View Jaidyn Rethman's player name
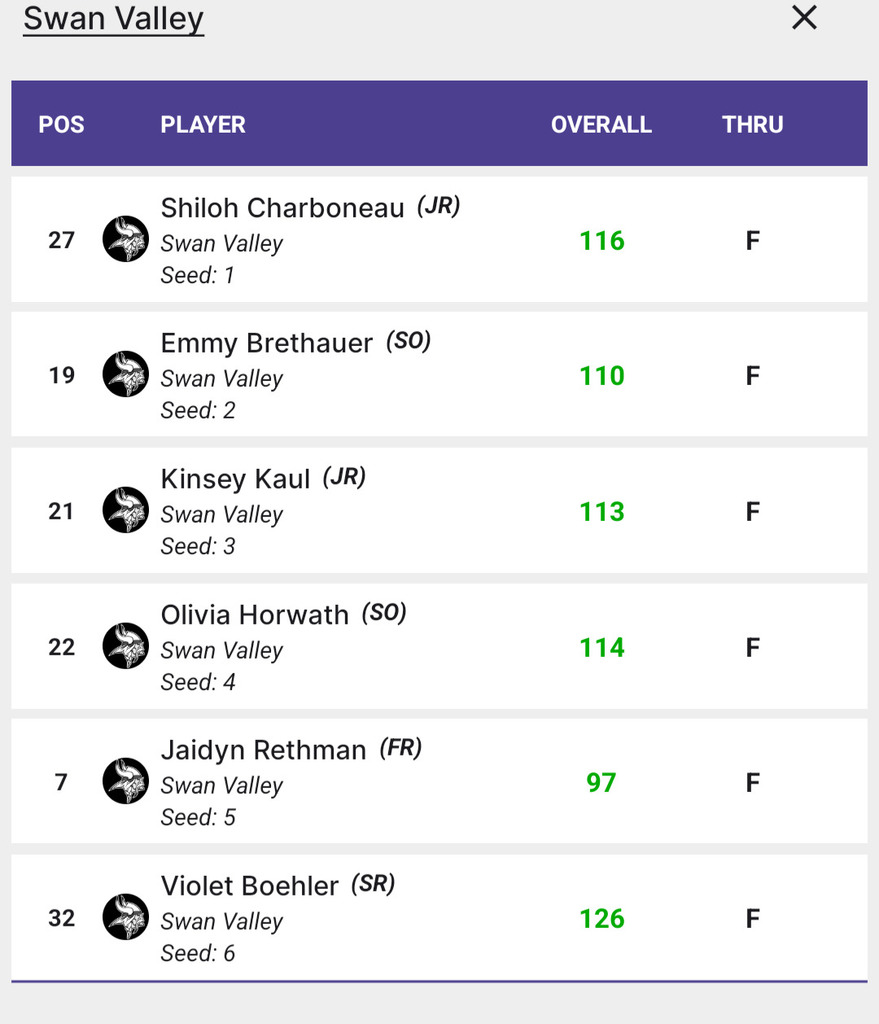 (263, 750)
